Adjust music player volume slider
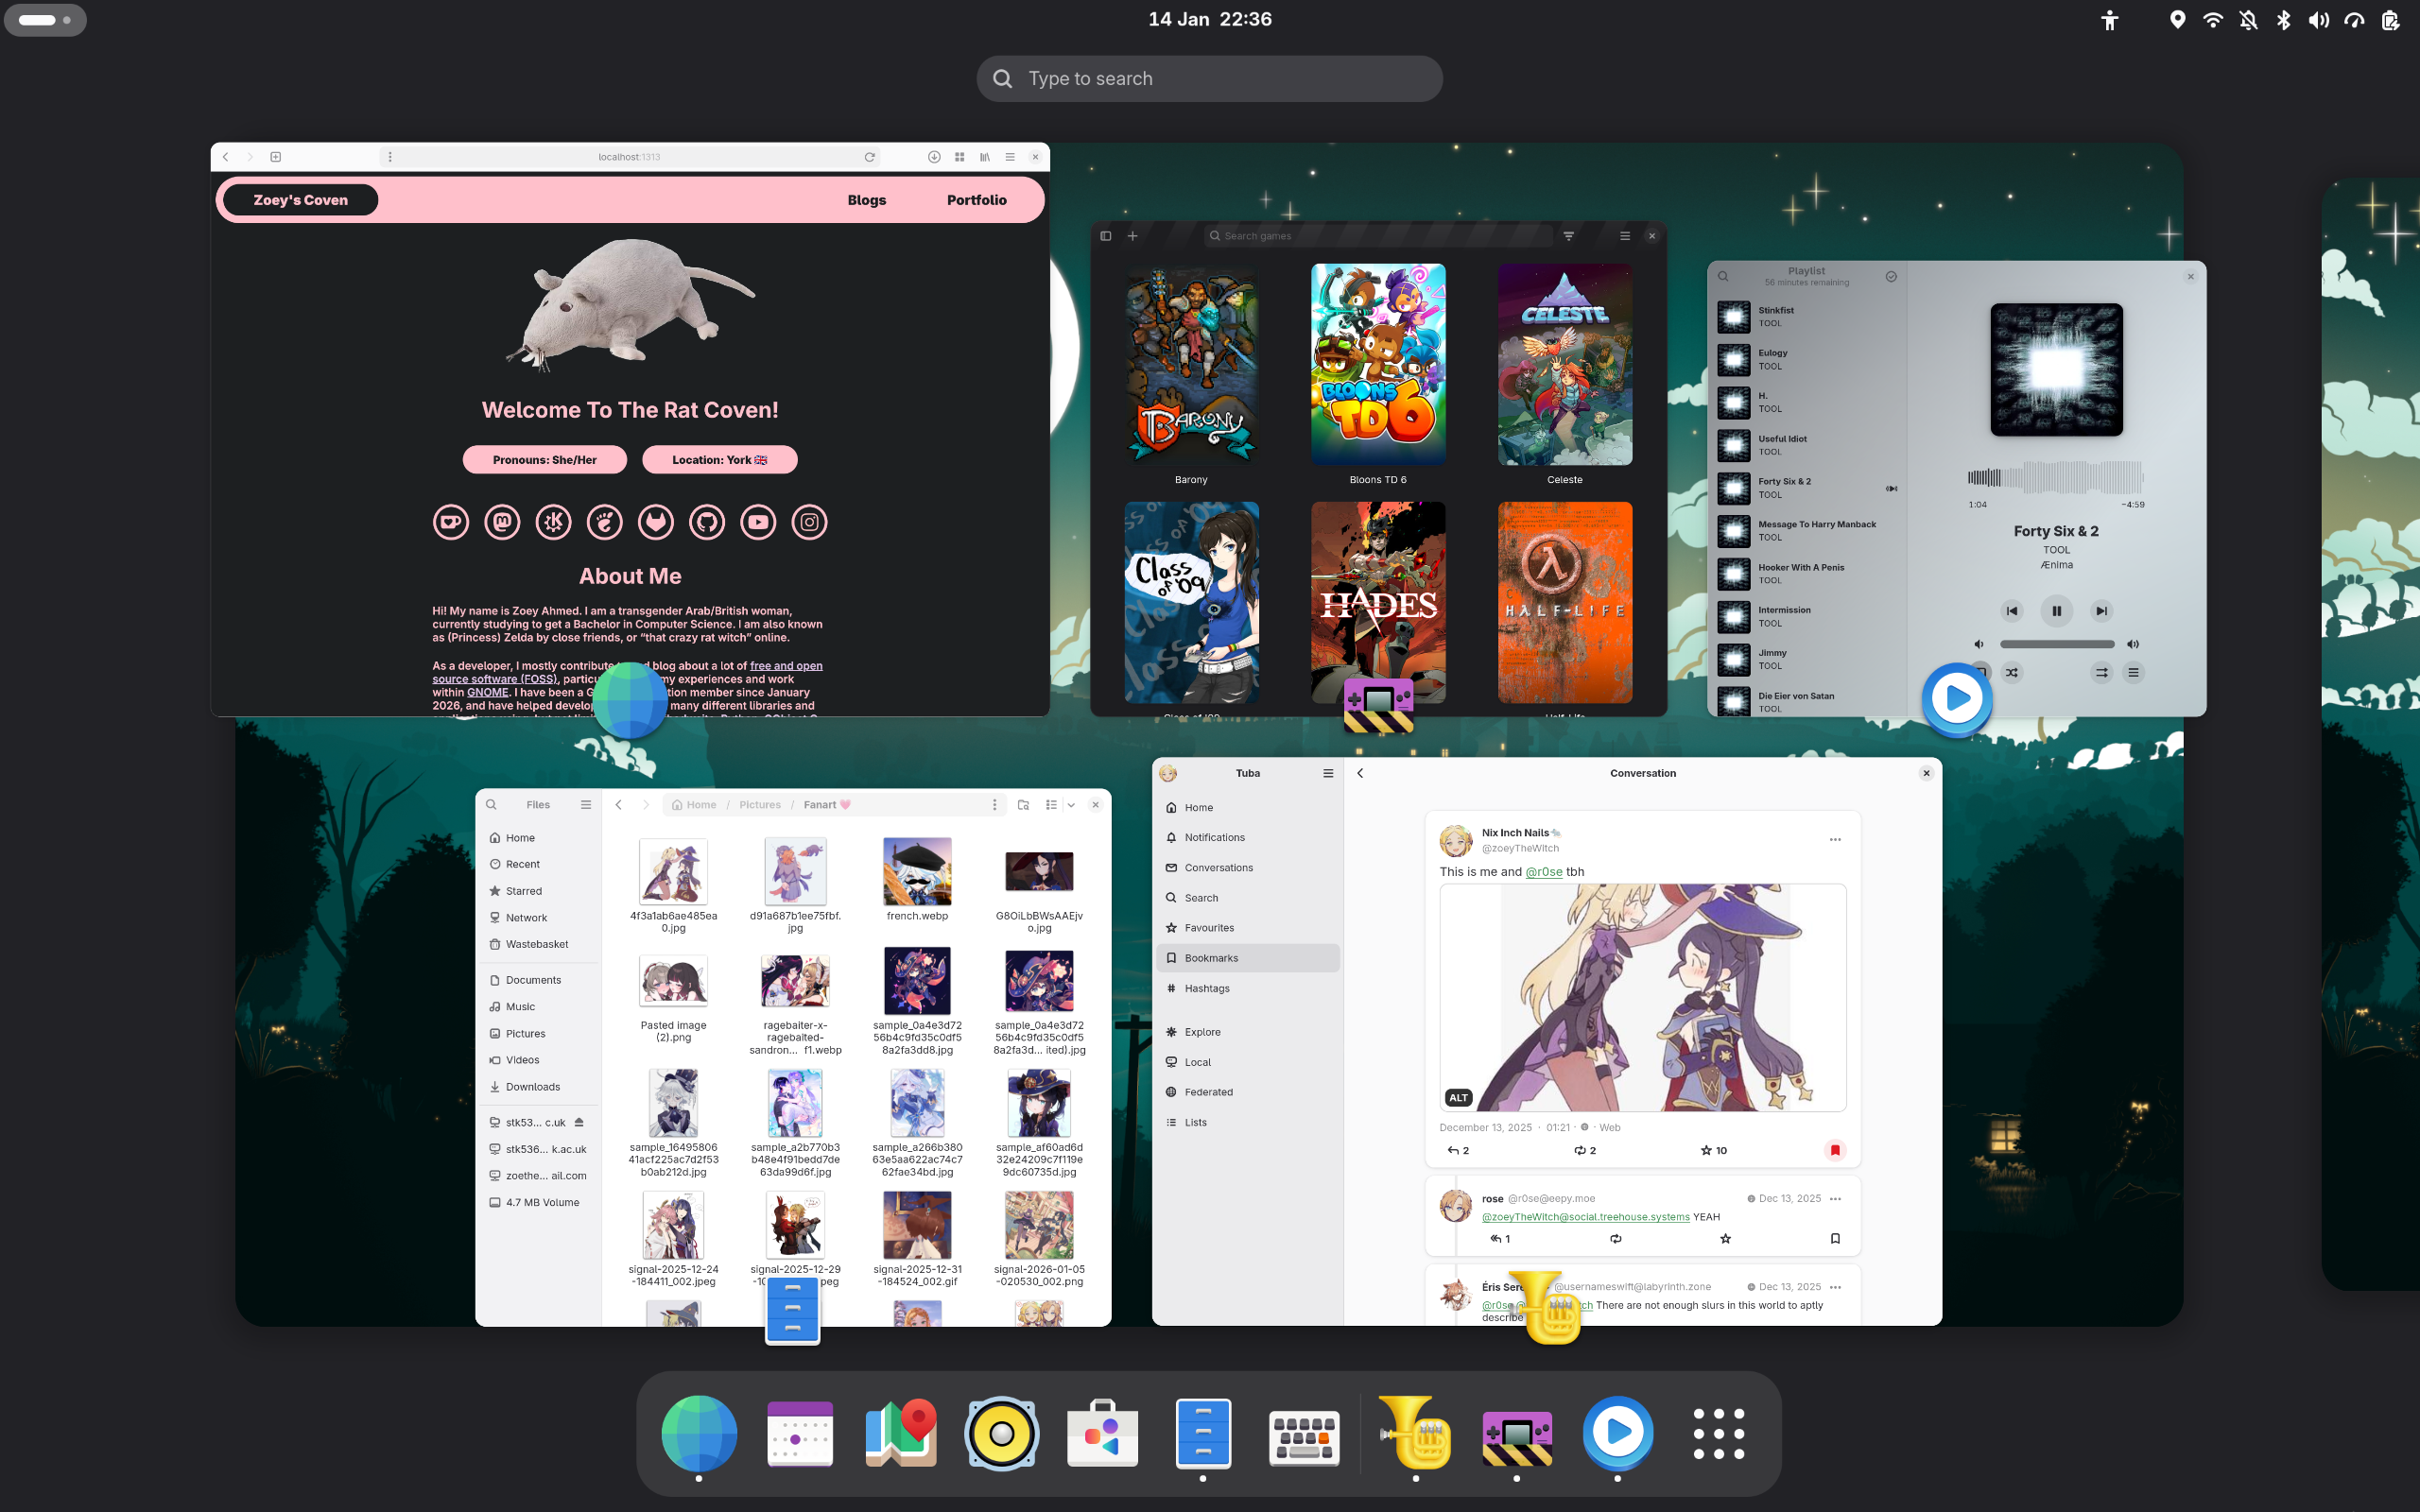 coord(2056,644)
